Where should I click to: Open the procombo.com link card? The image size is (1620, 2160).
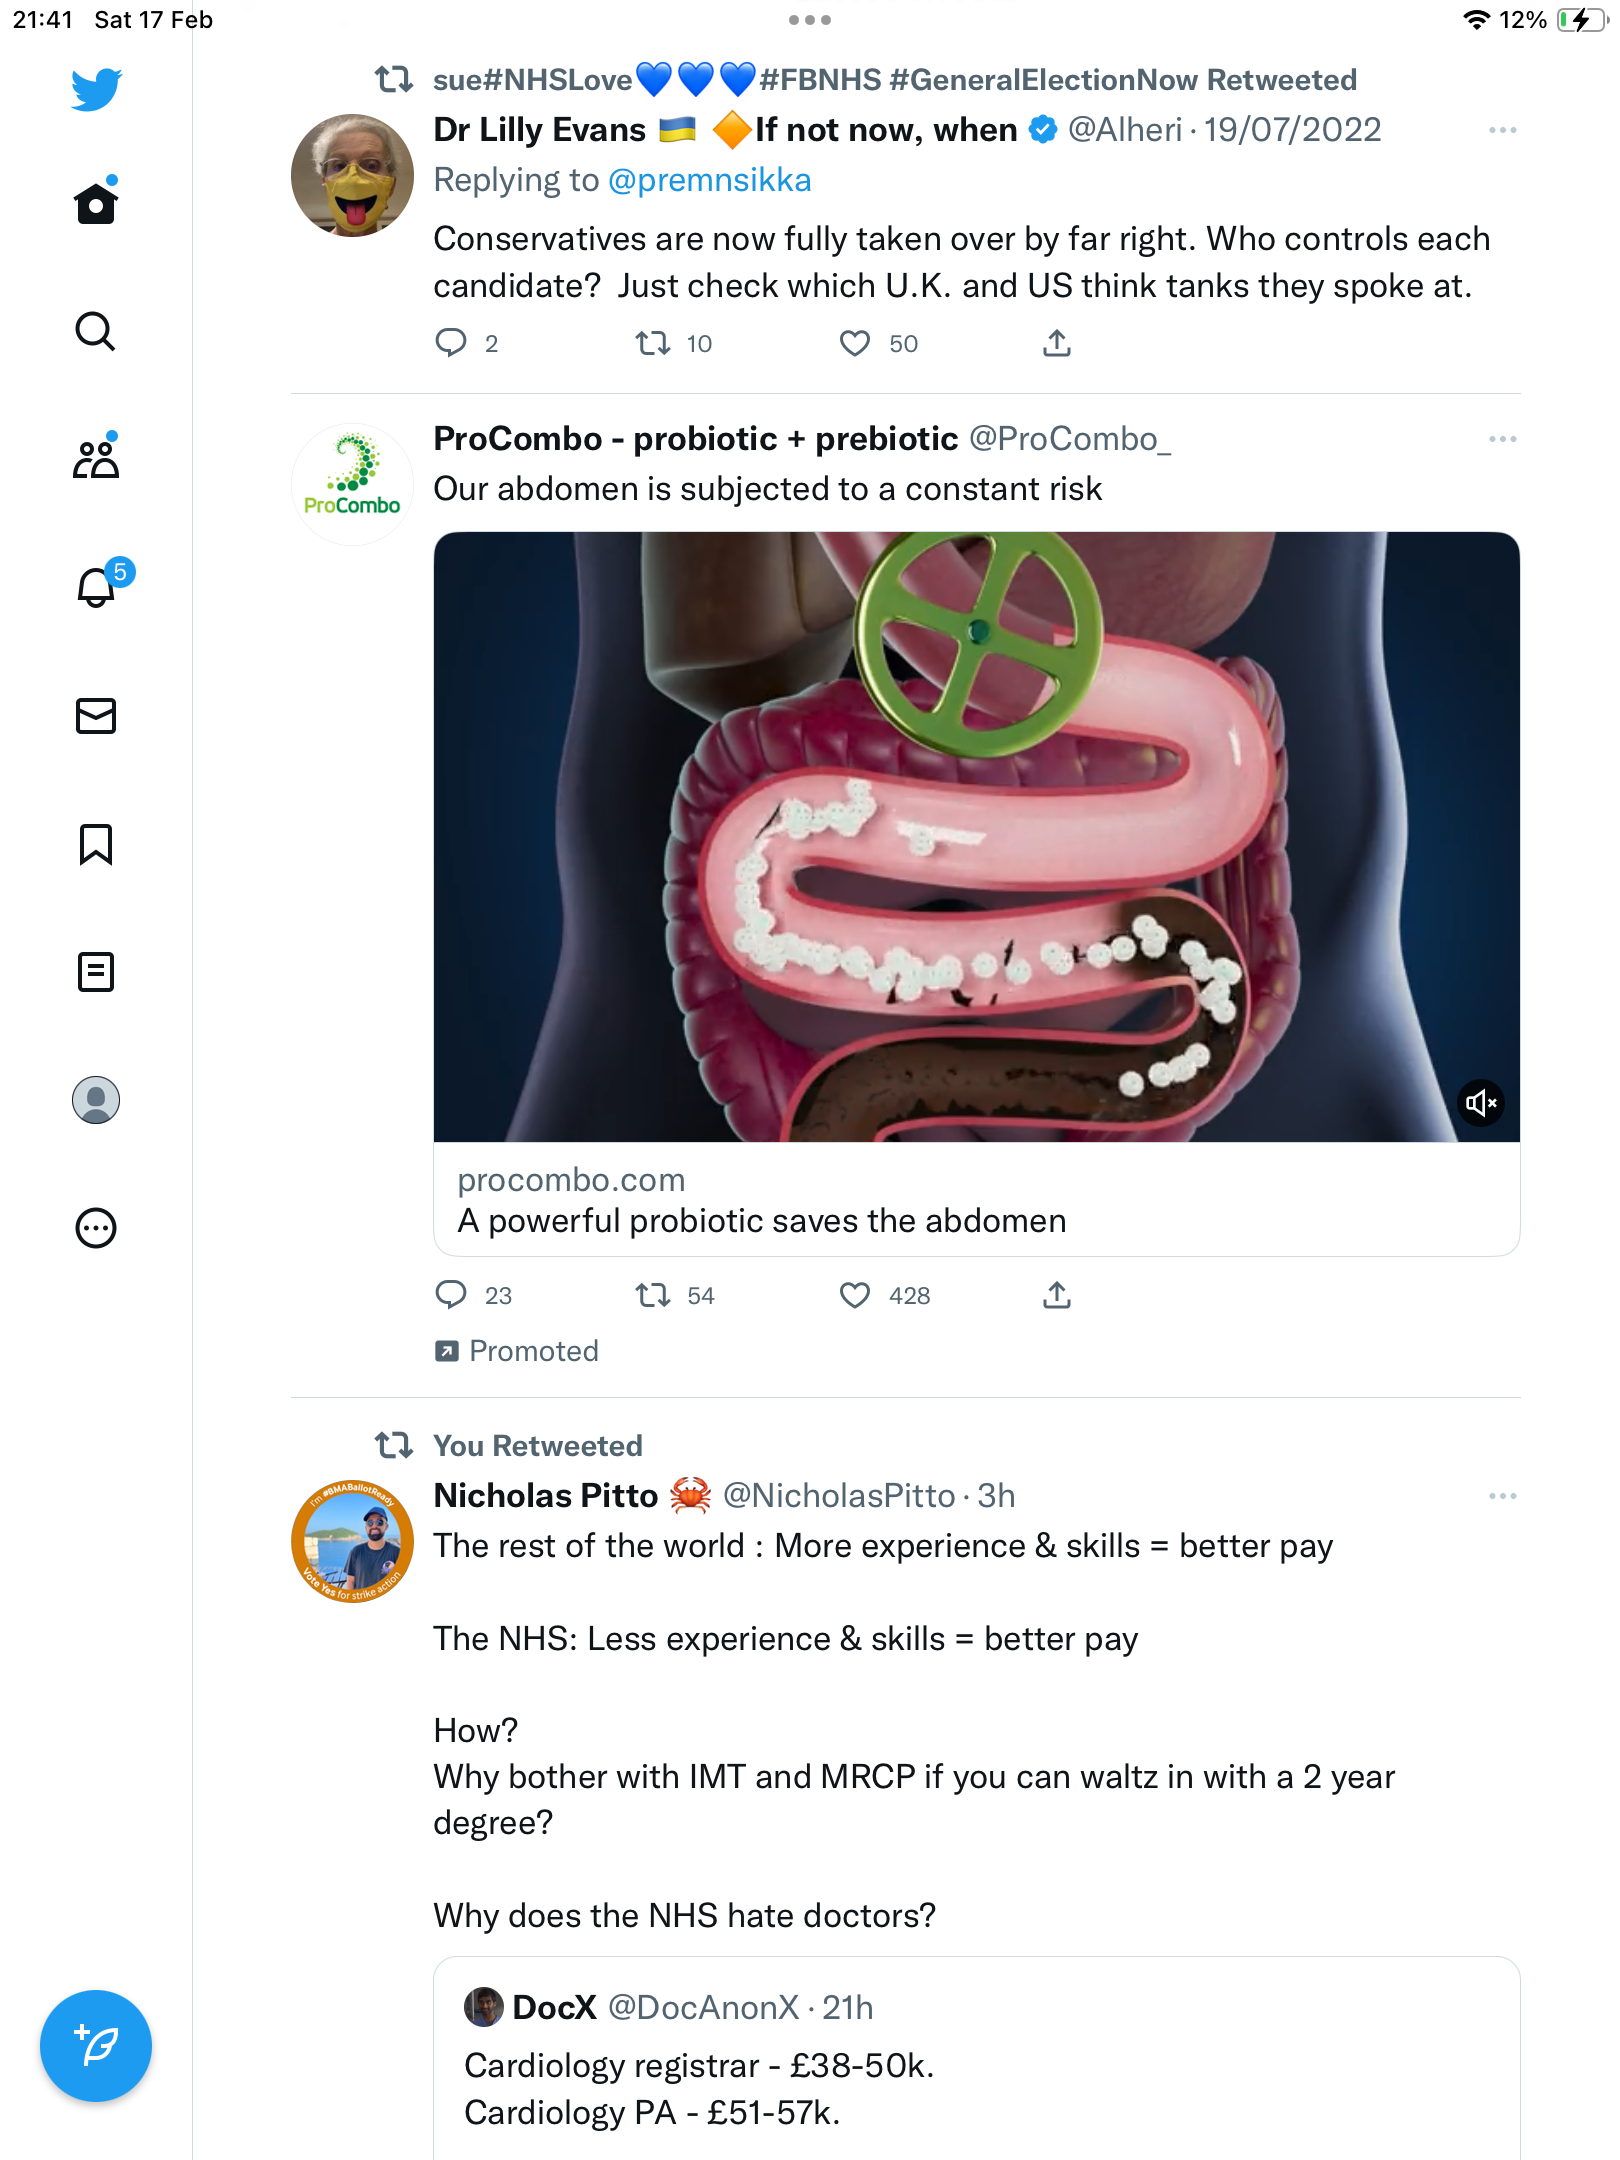(x=976, y=1200)
